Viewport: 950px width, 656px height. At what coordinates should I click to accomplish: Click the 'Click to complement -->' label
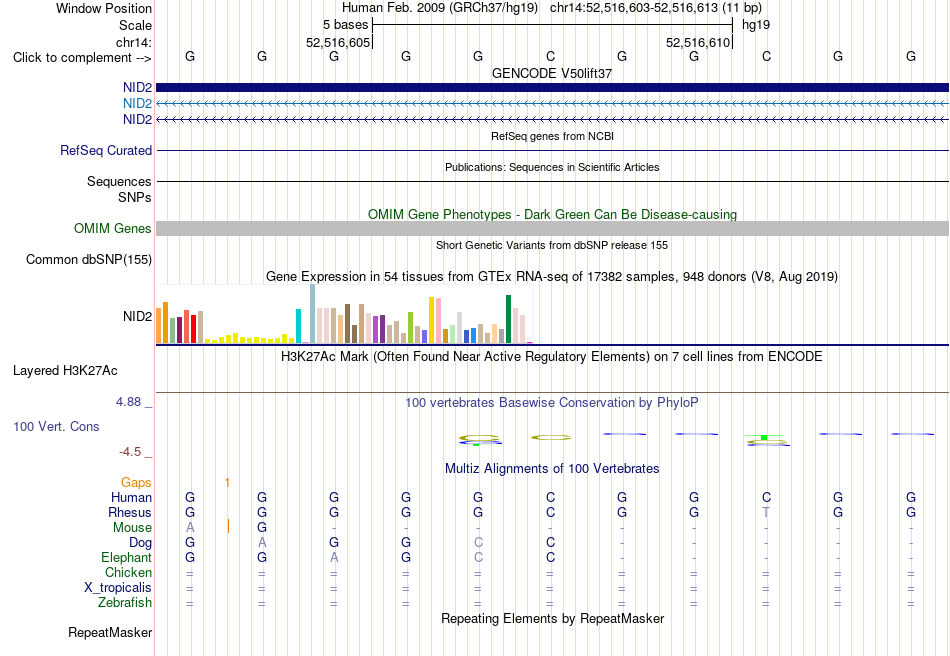pyautogui.click(x=82, y=58)
